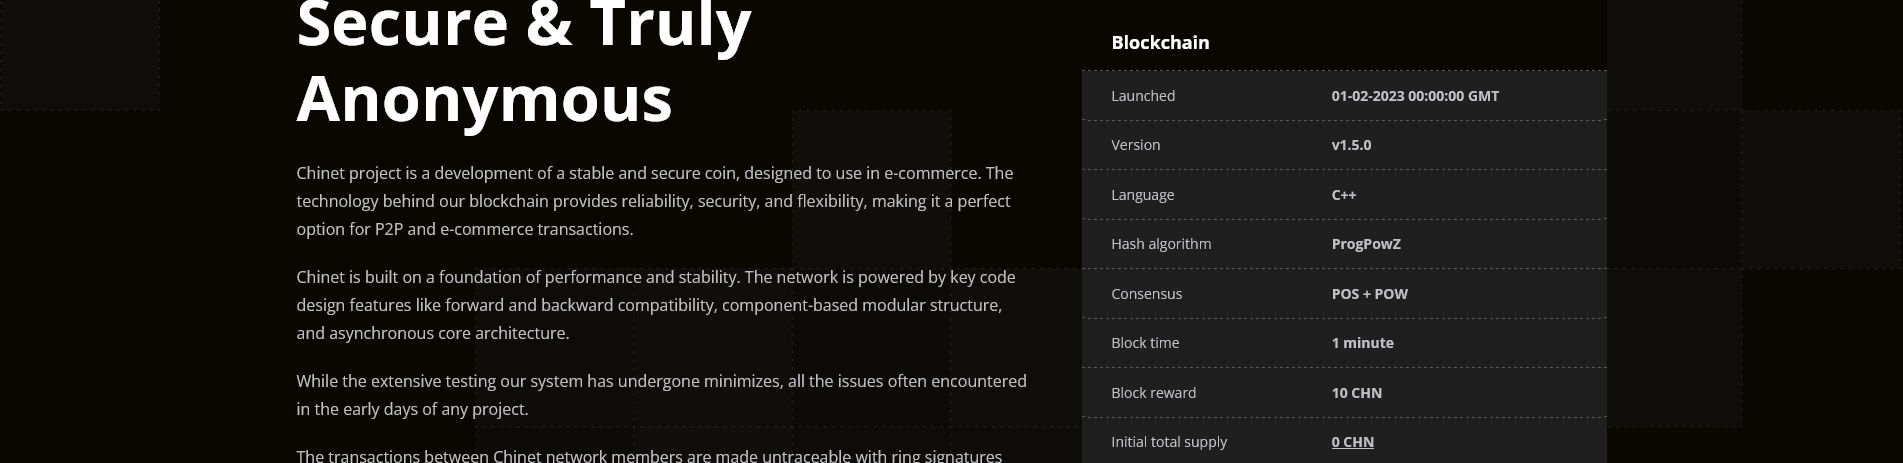Select the Language row label
The height and width of the screenshot is (463, 1903).
coord(1143,195)
